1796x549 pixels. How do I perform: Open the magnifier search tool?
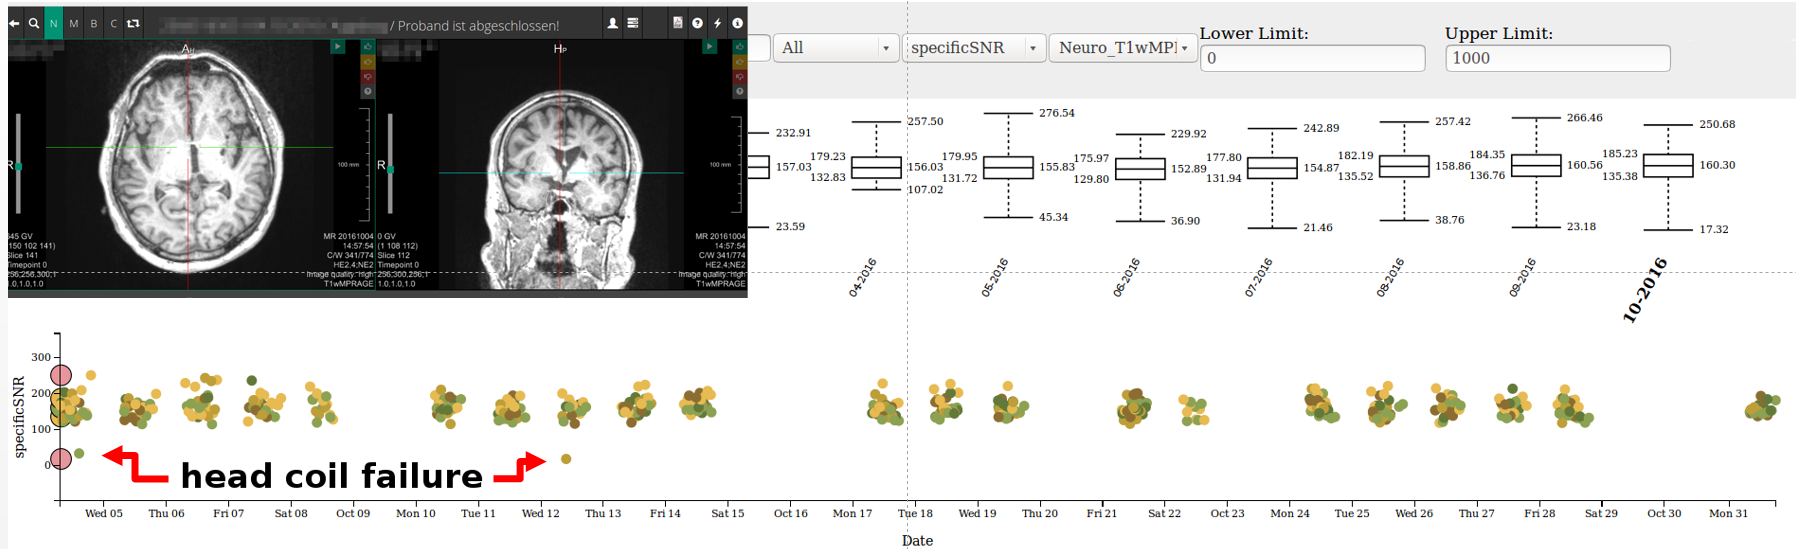(34, 23)
